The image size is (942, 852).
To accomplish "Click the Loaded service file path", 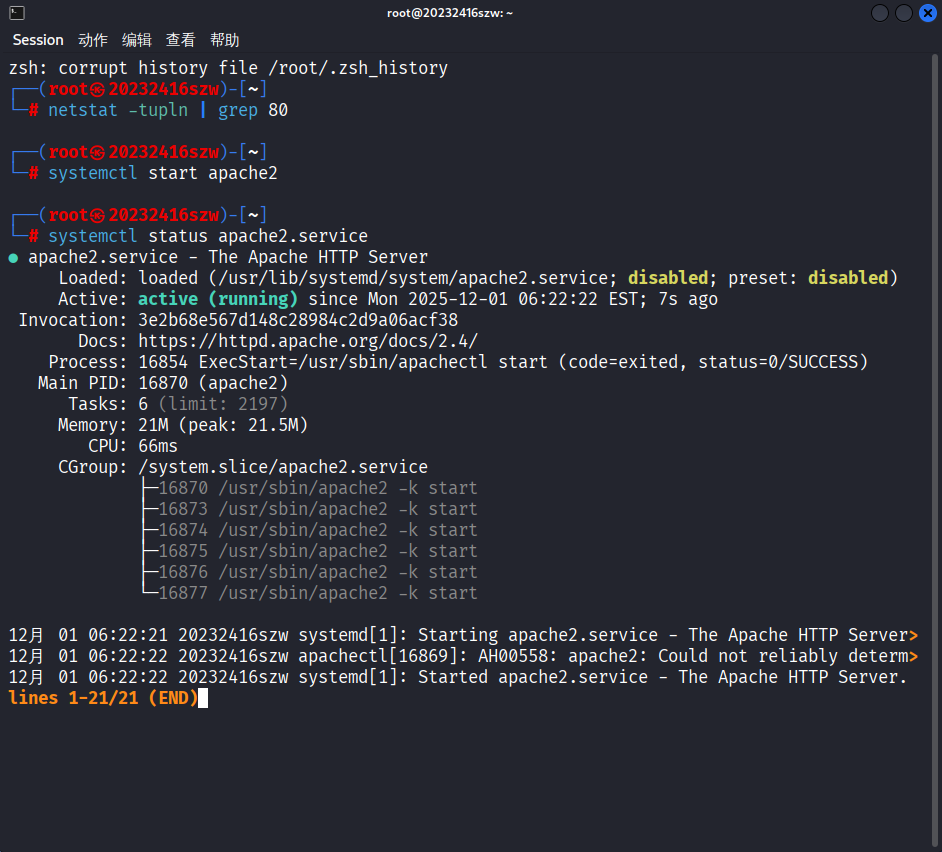I will [413, 278].
